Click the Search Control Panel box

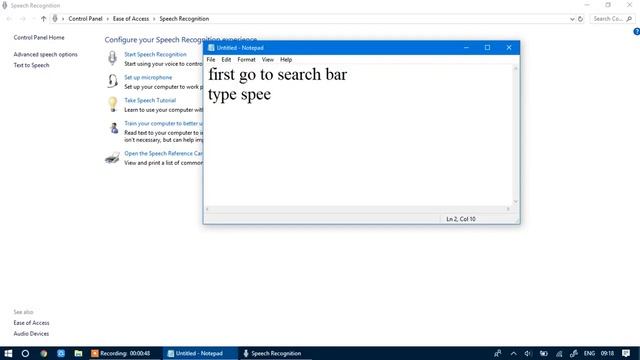pyautogui.click(x=612, y=19)
